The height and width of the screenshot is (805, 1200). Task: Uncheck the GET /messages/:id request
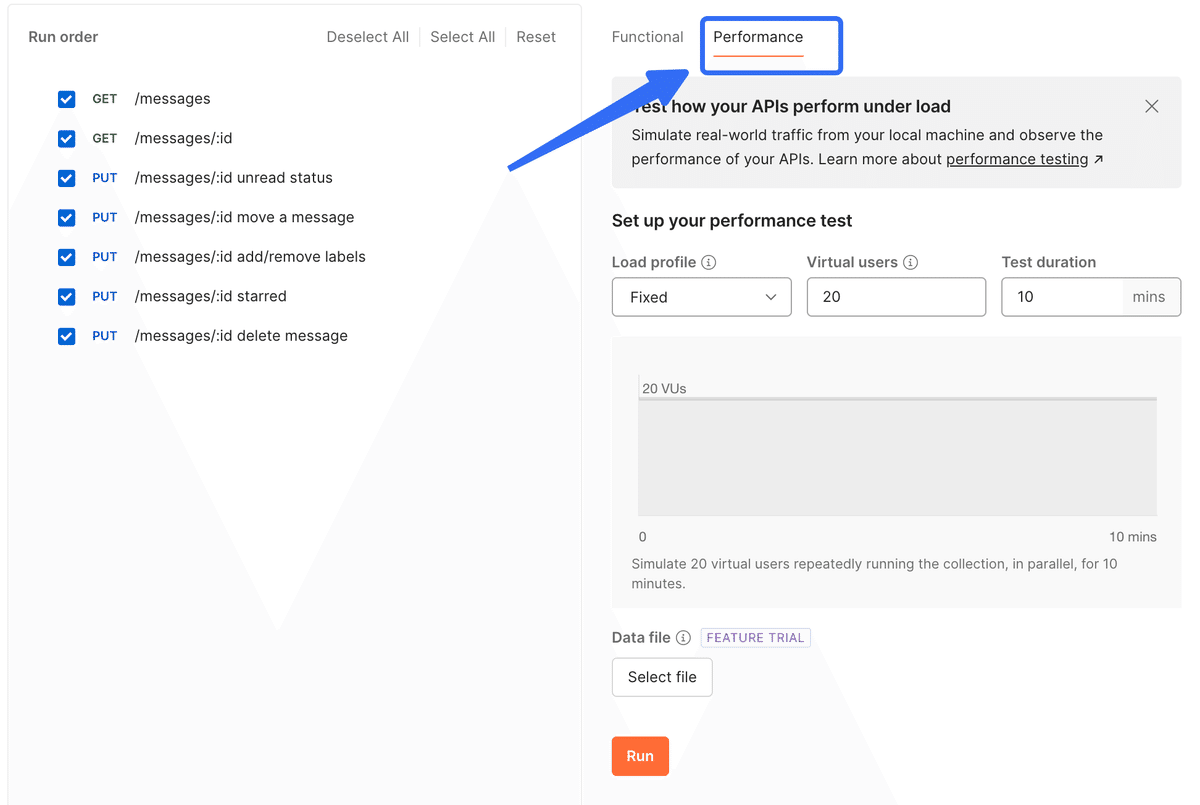67,138
